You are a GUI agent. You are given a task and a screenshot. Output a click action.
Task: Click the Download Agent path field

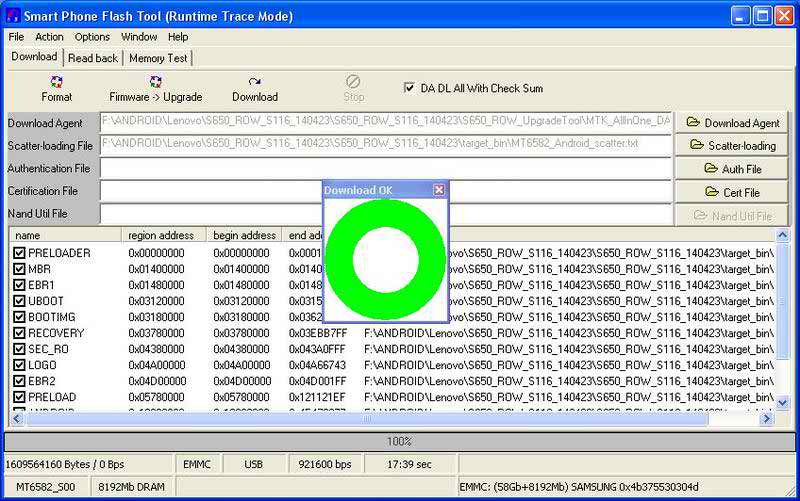click(386, 122)
